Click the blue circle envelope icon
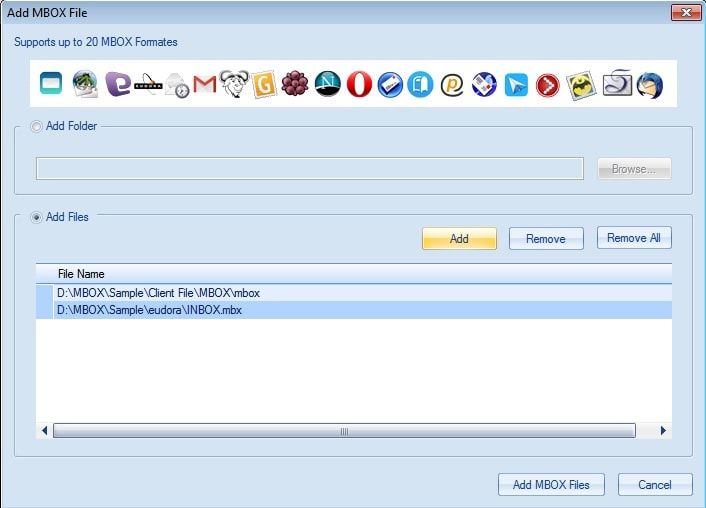The height and width of the screenshot is (508, 706). pyautogui.click(x=390, y=84)
